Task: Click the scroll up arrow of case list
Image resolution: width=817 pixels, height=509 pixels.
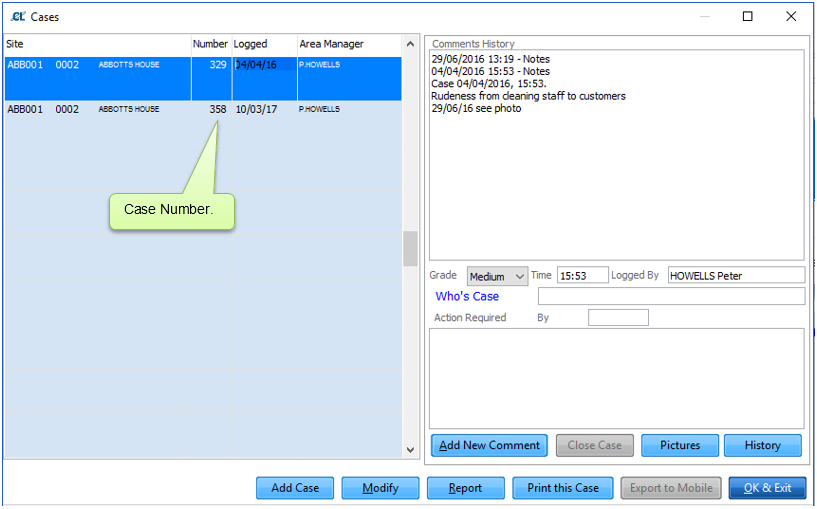Action: pos(410,44)
